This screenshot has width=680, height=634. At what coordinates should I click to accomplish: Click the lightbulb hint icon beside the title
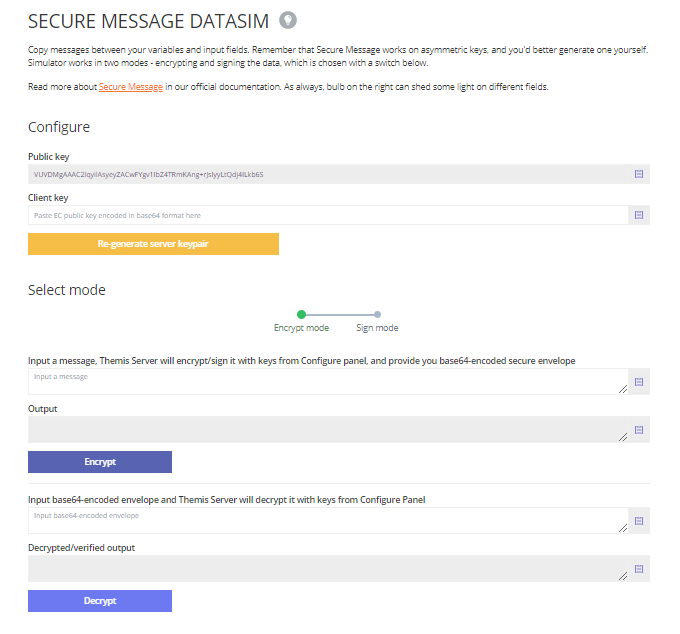tap(288, 20)
